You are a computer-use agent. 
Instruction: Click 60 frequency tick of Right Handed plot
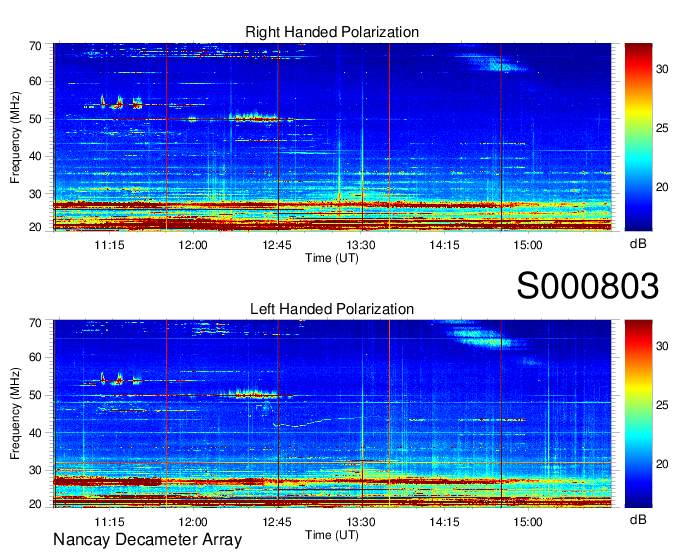pos(35,81)
